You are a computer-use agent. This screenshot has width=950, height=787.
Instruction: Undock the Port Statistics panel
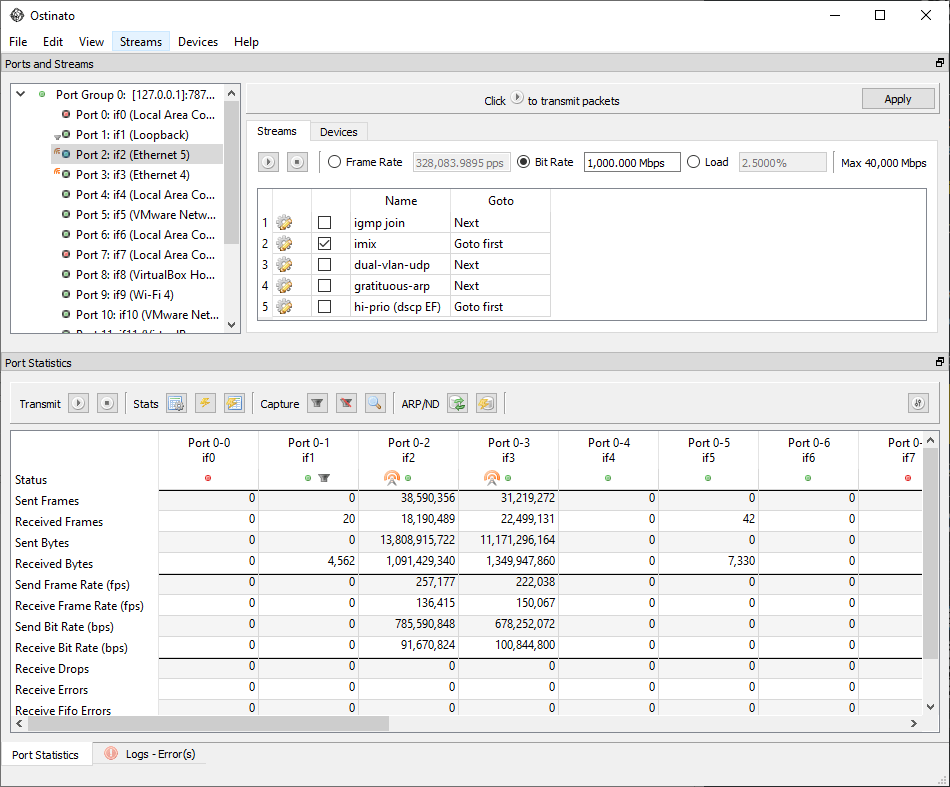[940, 362]
